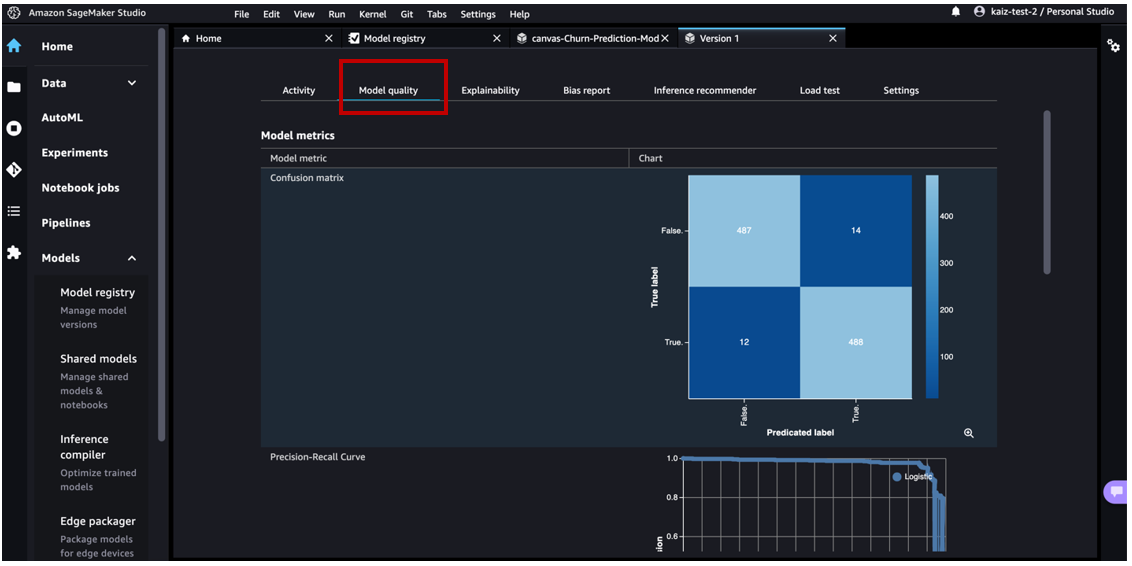This screenshot has width=1132, height=566.
Task: Open the Kernel menu
Action: 372,14
